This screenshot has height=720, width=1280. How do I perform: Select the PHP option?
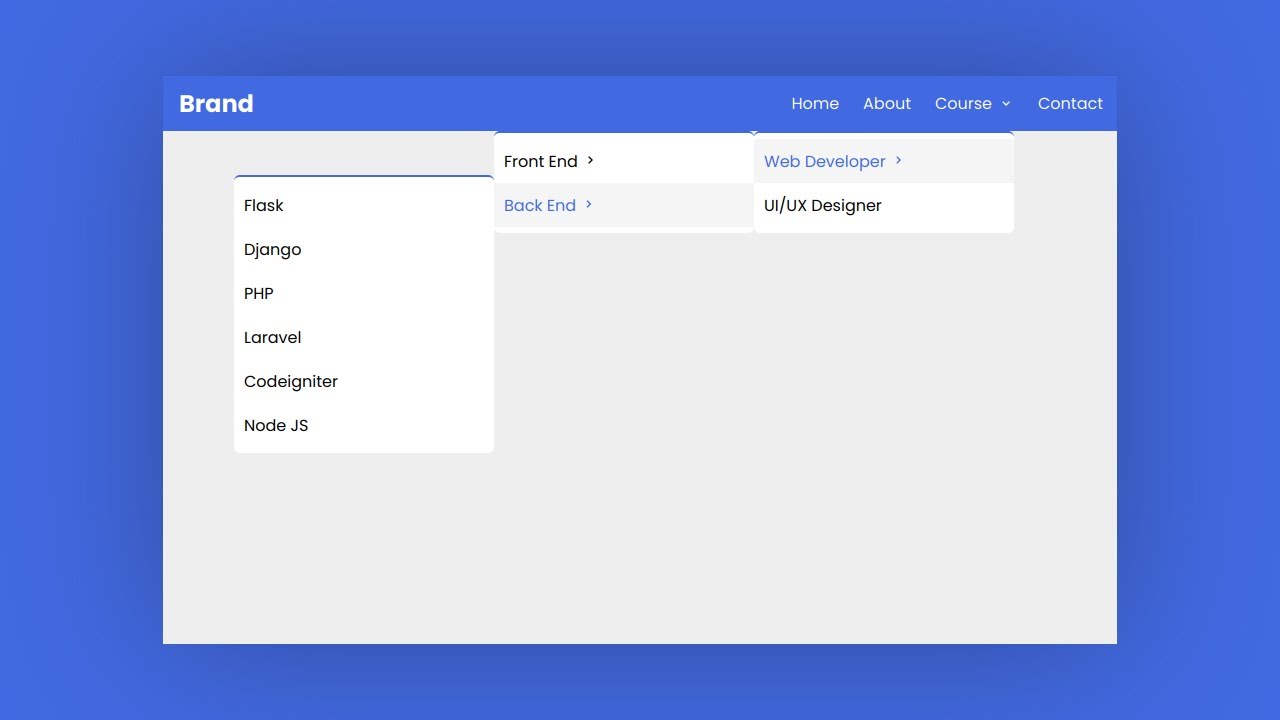(x=364, y=293)
